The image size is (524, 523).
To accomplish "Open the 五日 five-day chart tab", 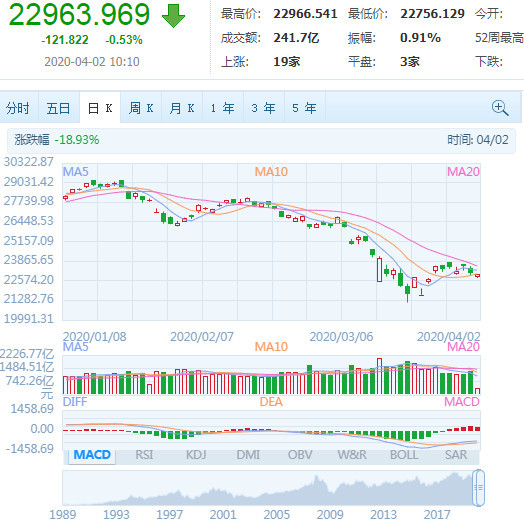I will (x=58, y=108).
